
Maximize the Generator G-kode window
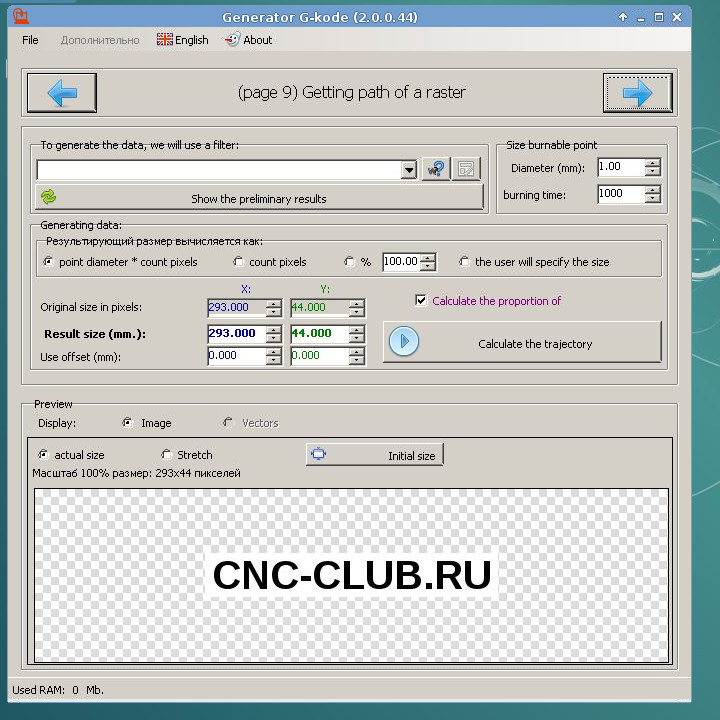[659, 17]
